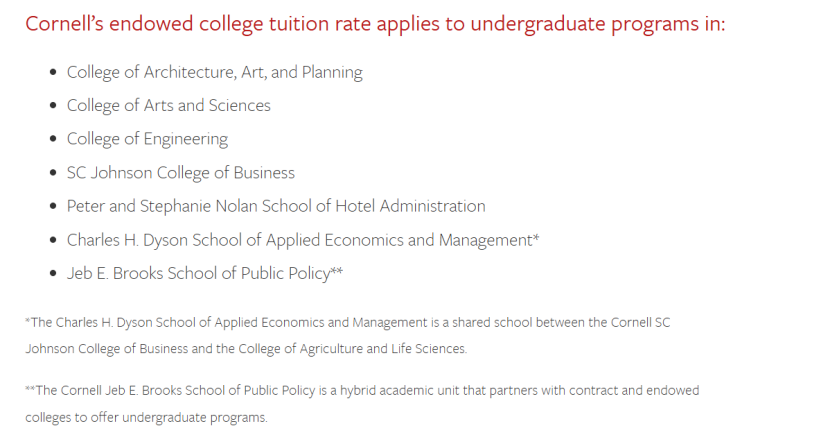
Task: Select Jeb E. Brooks School list item
Action: (x=205, y=273)
